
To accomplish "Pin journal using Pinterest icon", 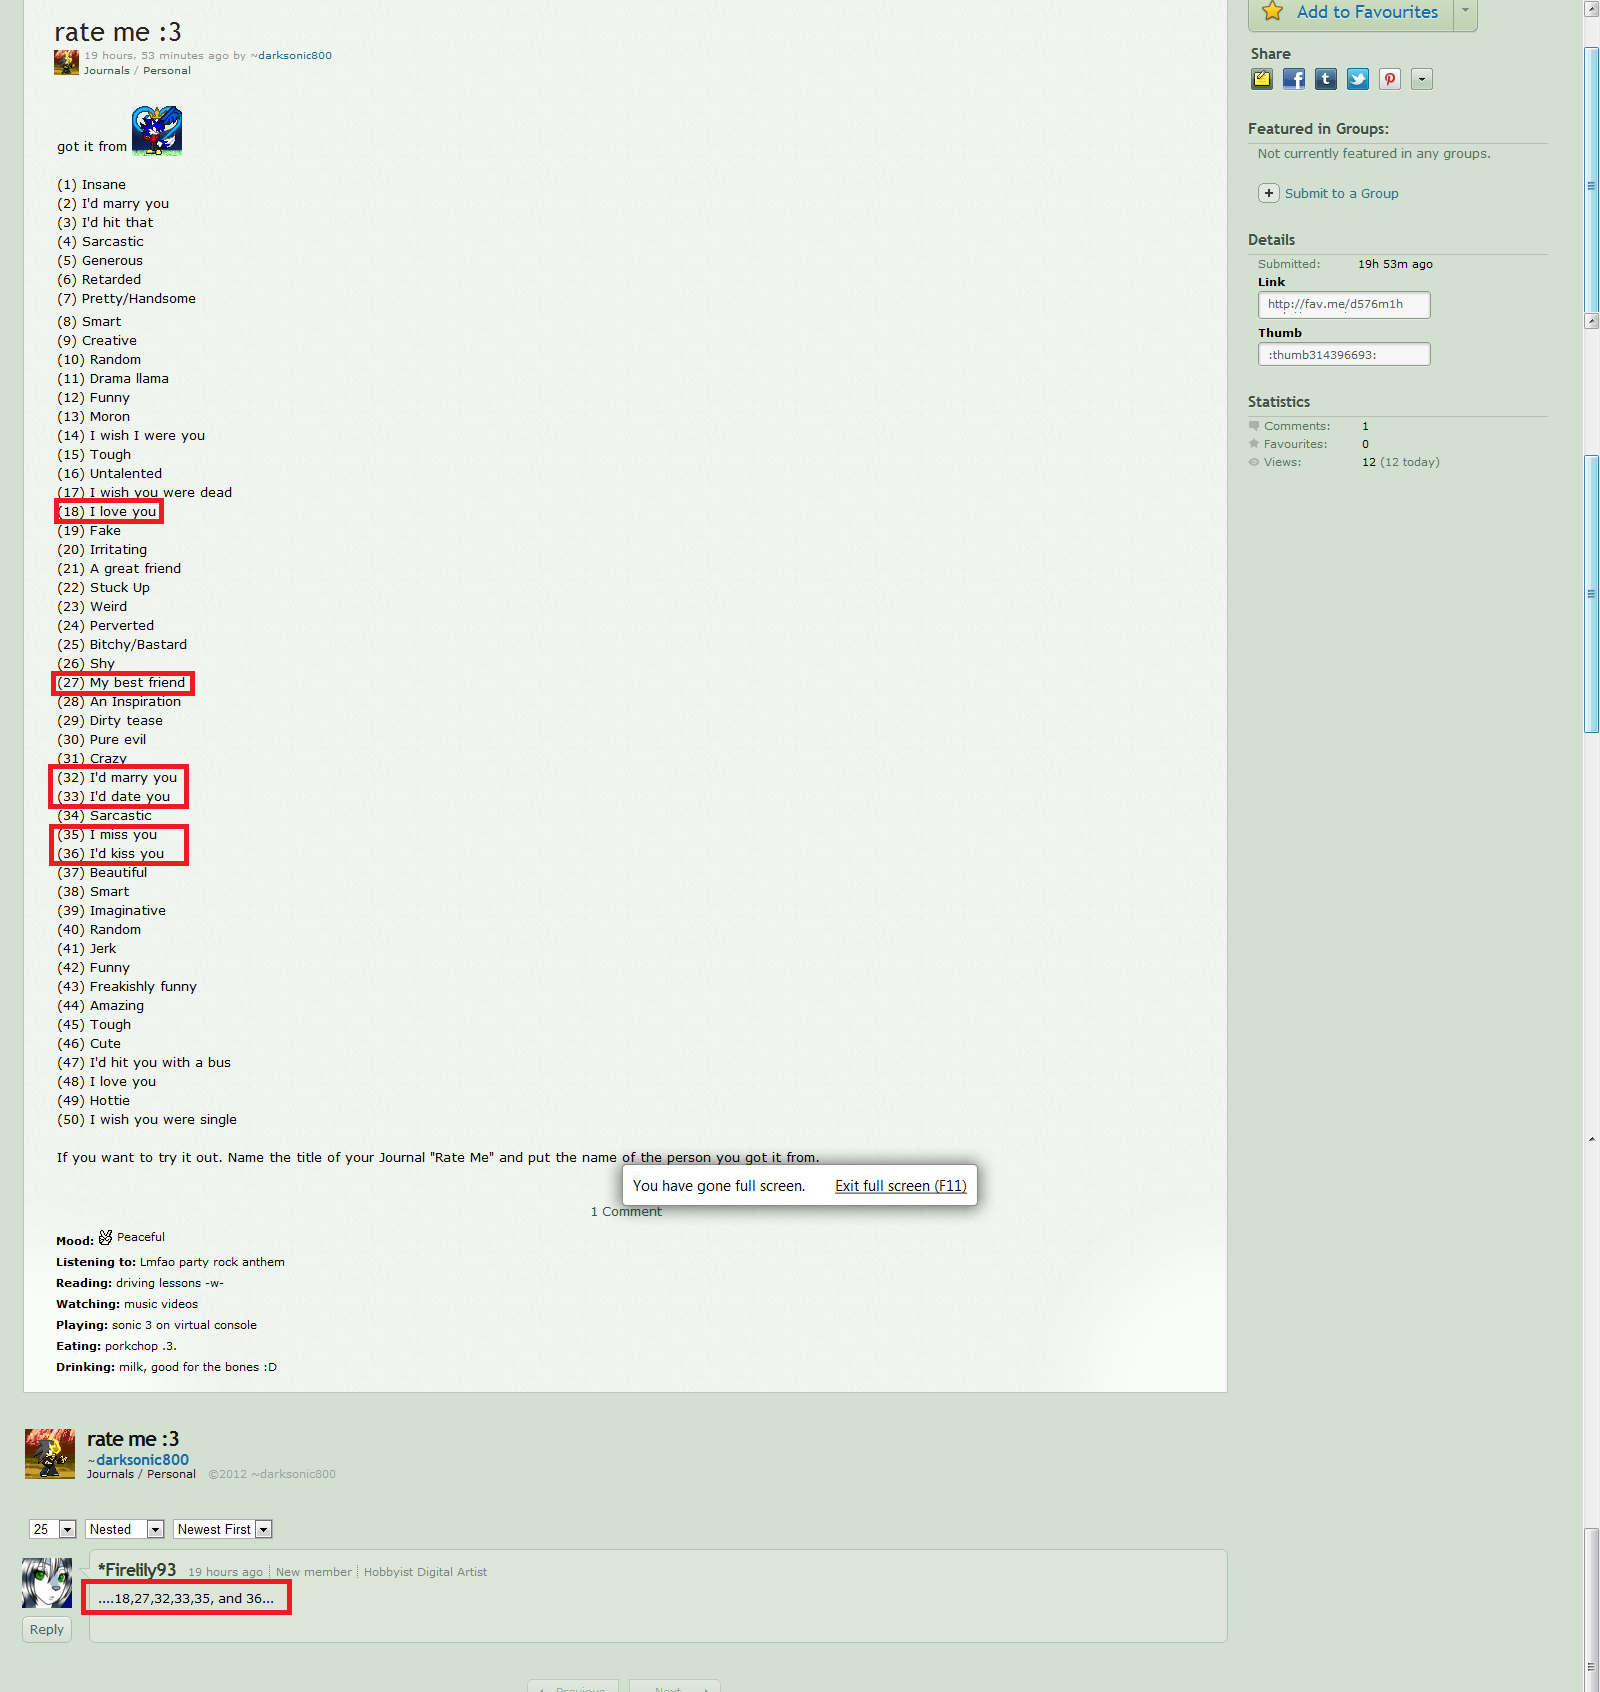I will tap(1390, 79).
